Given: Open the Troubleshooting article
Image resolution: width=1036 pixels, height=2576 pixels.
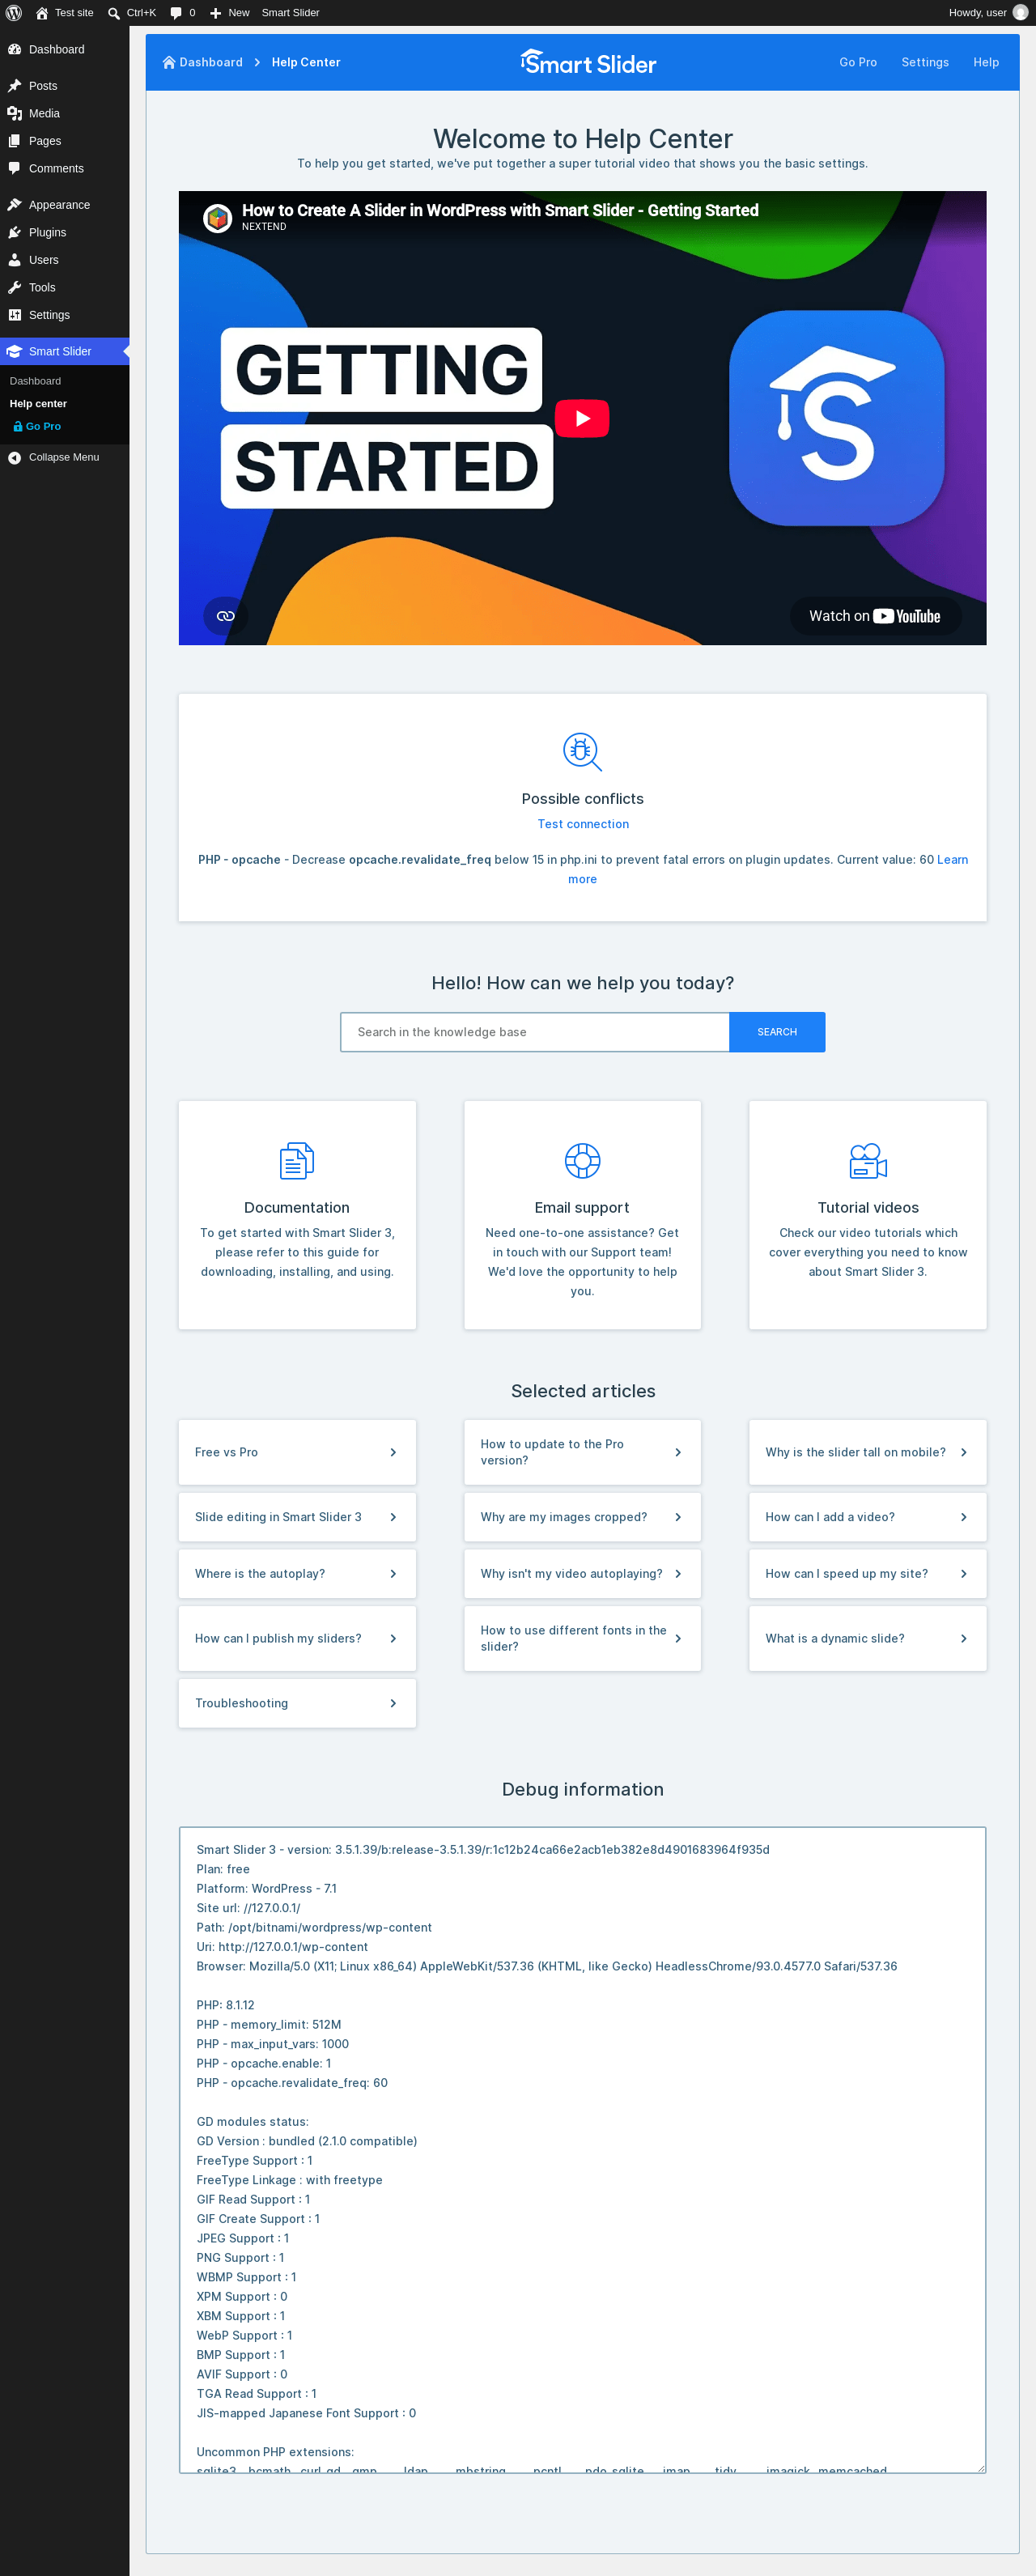Looking at the screenshot, I should point(297,1703).
